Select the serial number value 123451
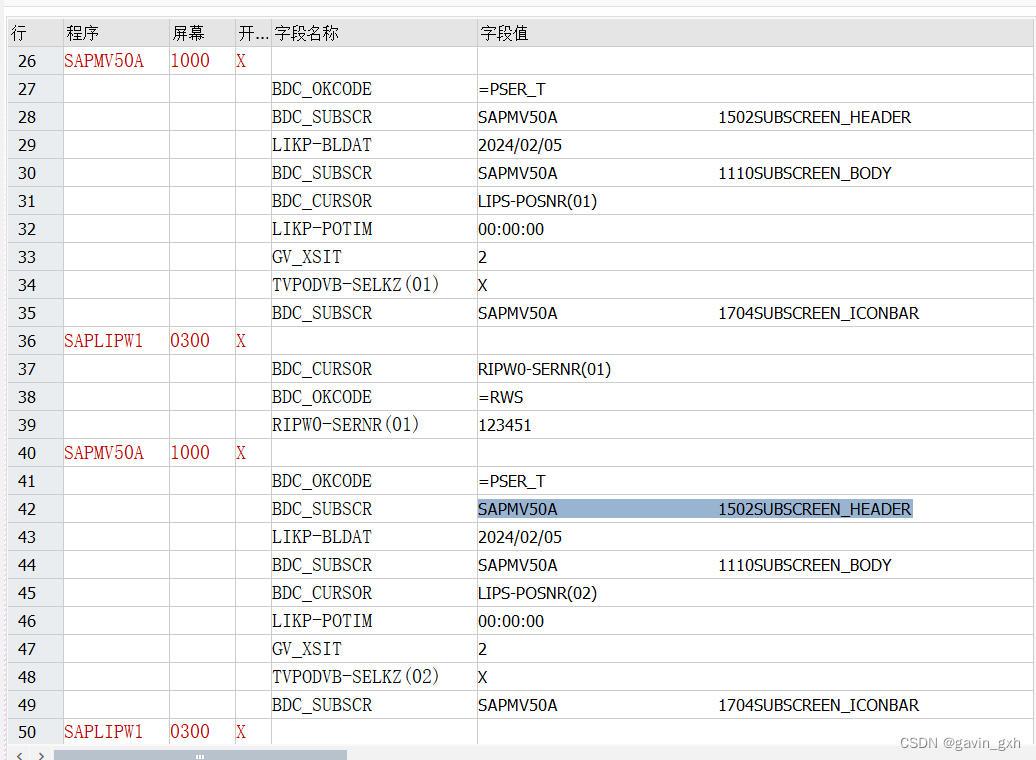The image size is (1036, 760). [x=502, y=425]
